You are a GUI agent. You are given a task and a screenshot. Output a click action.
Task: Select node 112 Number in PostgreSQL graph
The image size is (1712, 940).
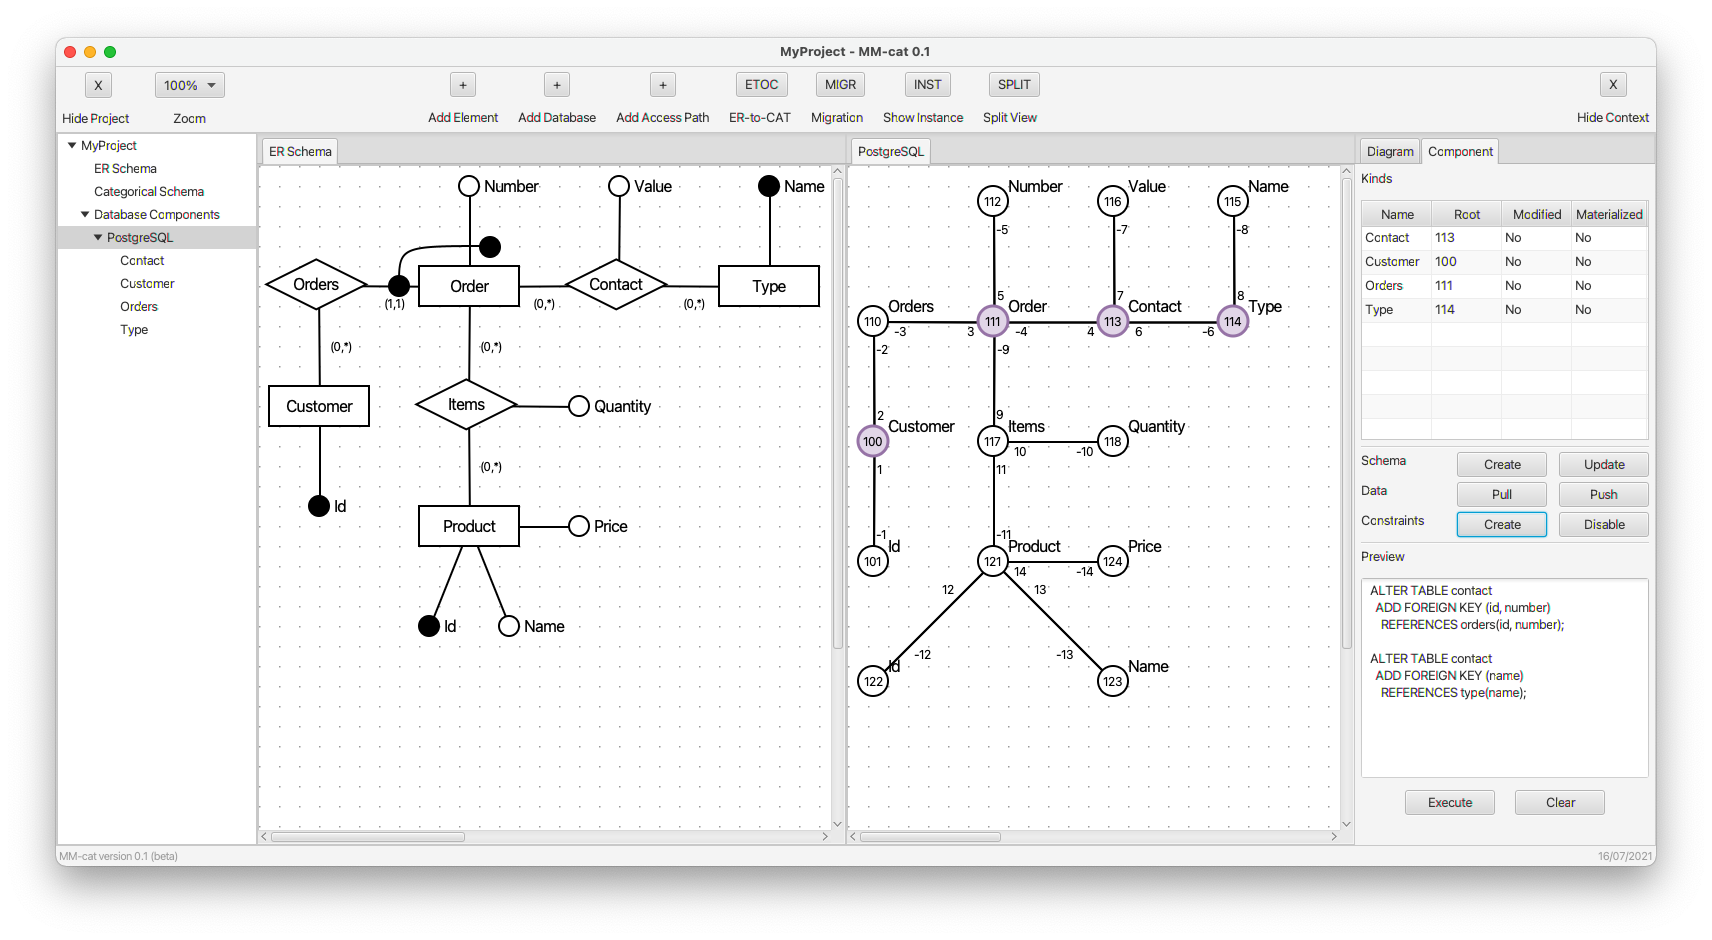coord(993,201)
